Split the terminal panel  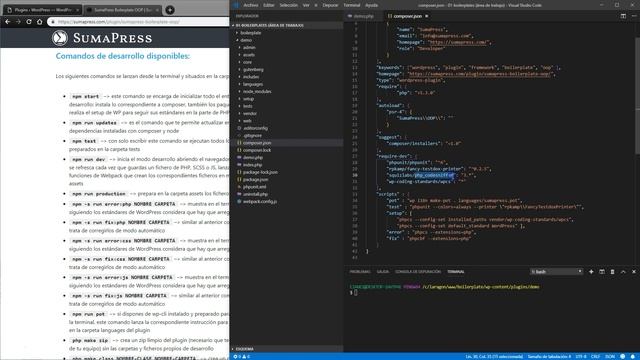602,271
